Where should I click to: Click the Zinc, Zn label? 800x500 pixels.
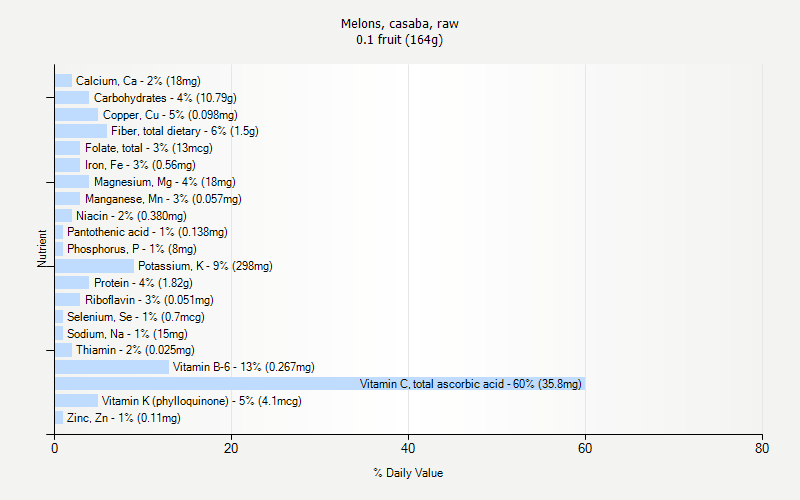(124, 418)
